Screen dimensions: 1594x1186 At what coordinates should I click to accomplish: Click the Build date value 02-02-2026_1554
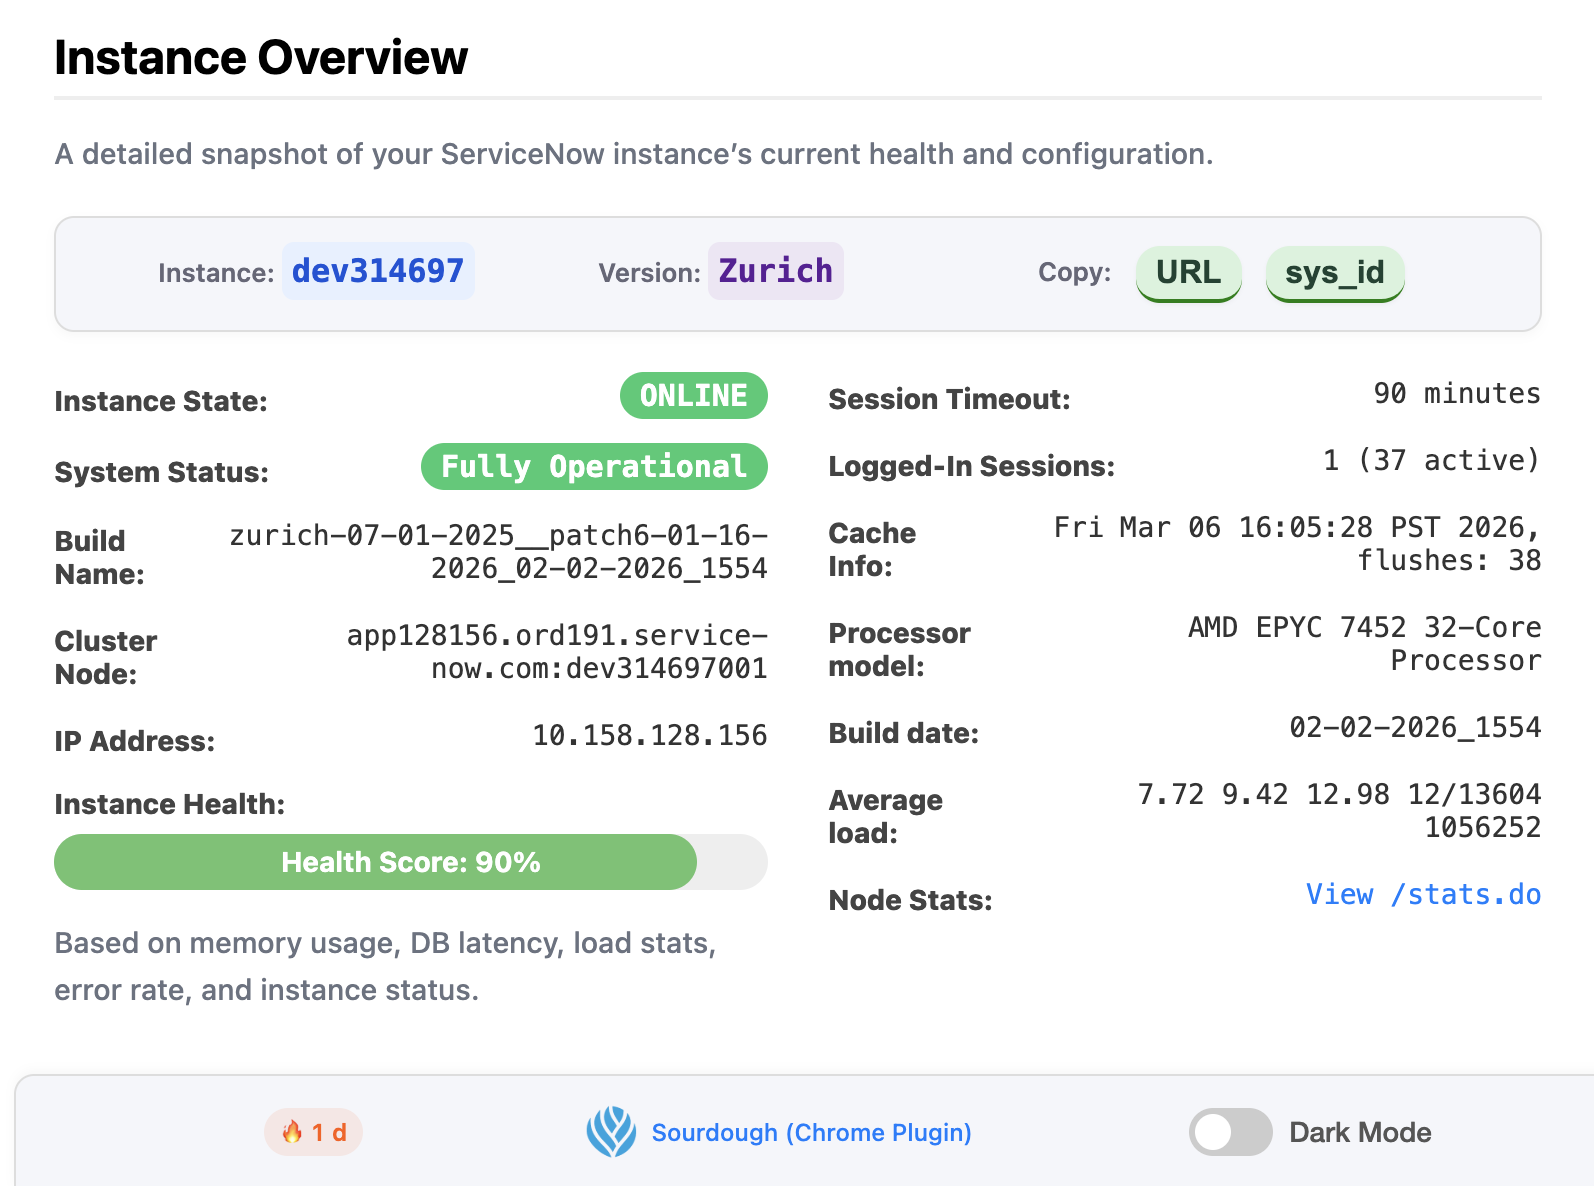[1415, 727]
